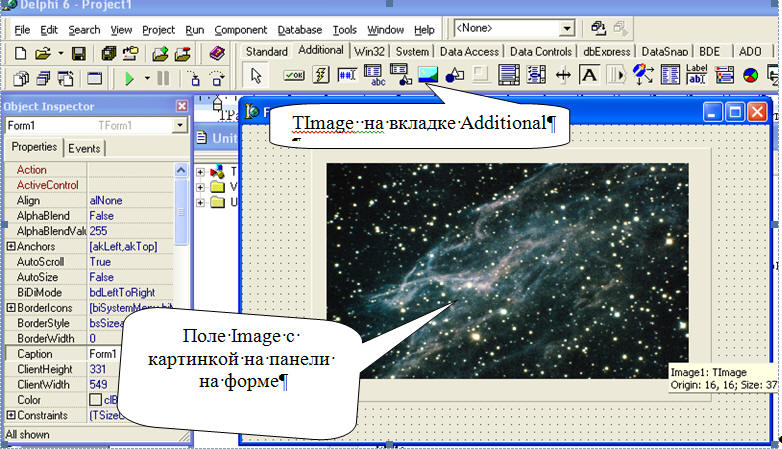This screenshot has height=449, width=782.
Task: Select the TImage component icon
Action: [428, 75]
